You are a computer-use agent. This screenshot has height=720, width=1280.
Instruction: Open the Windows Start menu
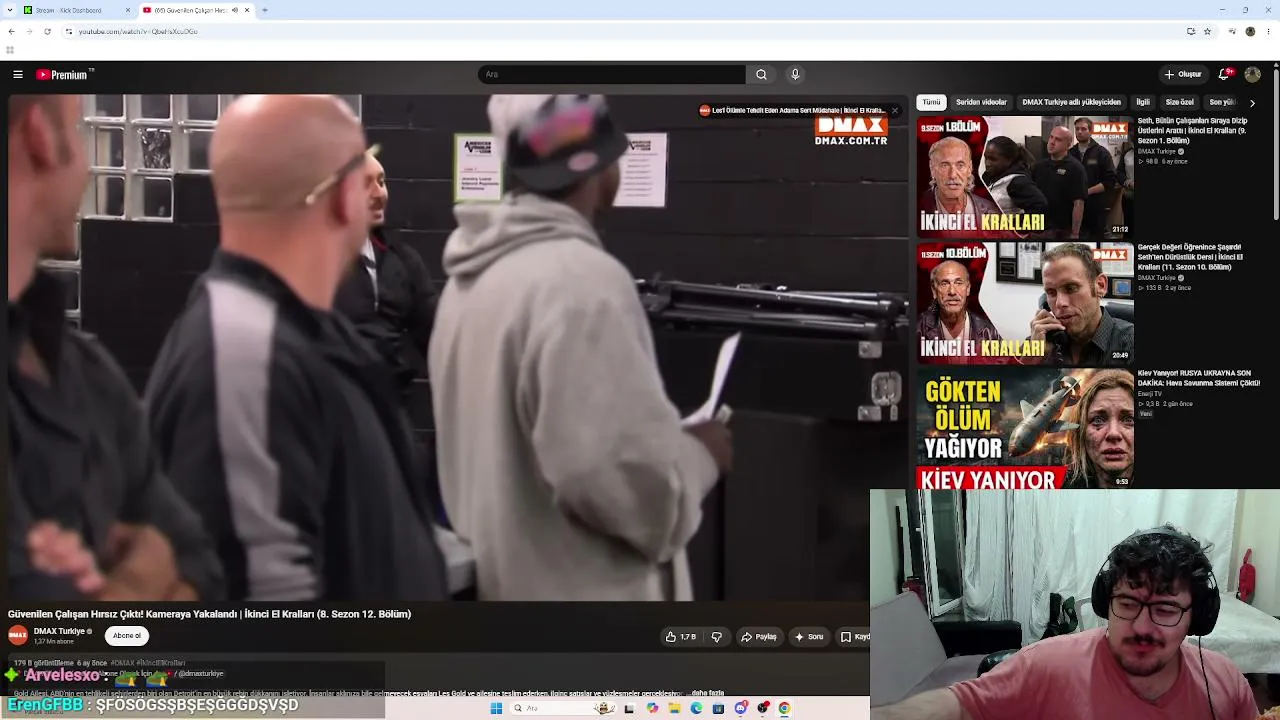click(x=496, y=708)
